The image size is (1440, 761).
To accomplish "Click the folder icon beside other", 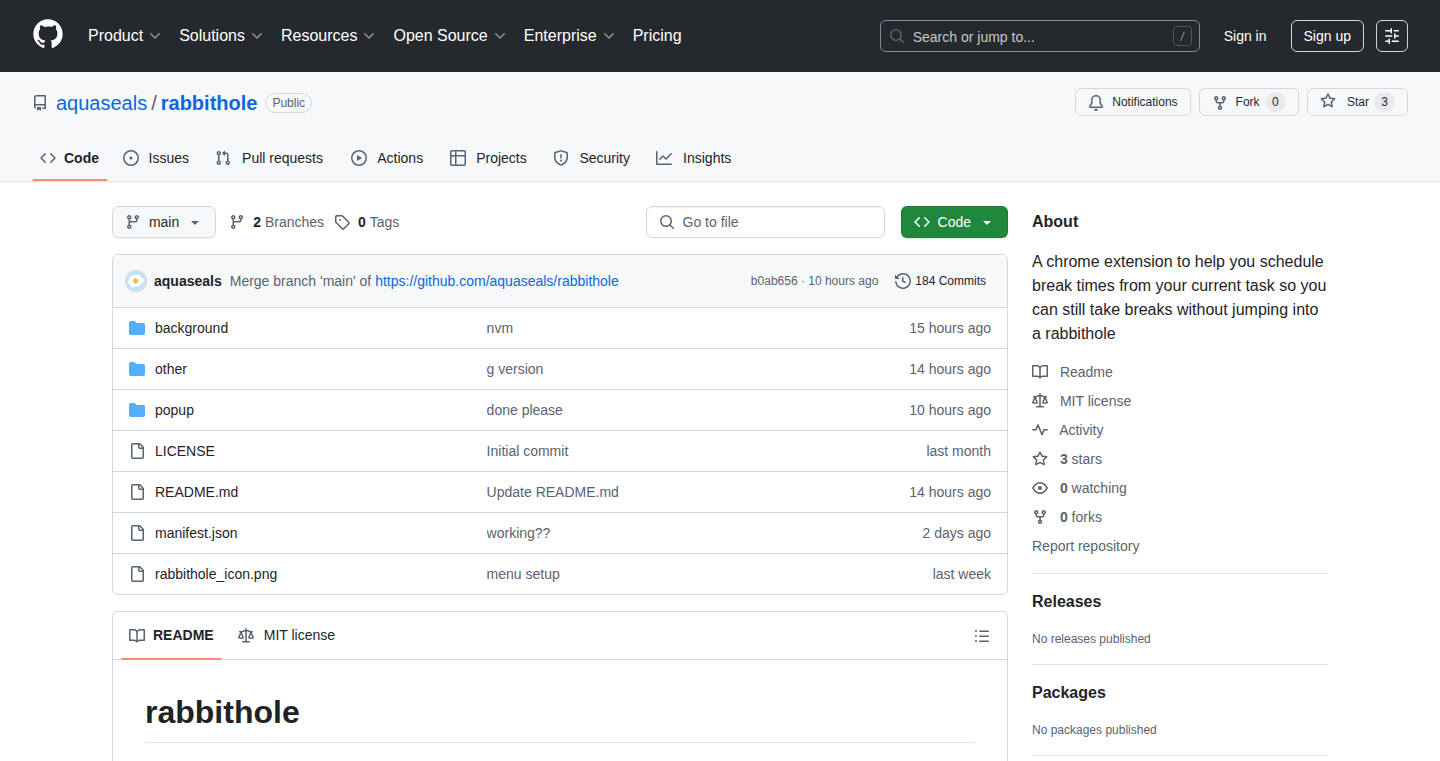I will point(137,369).
